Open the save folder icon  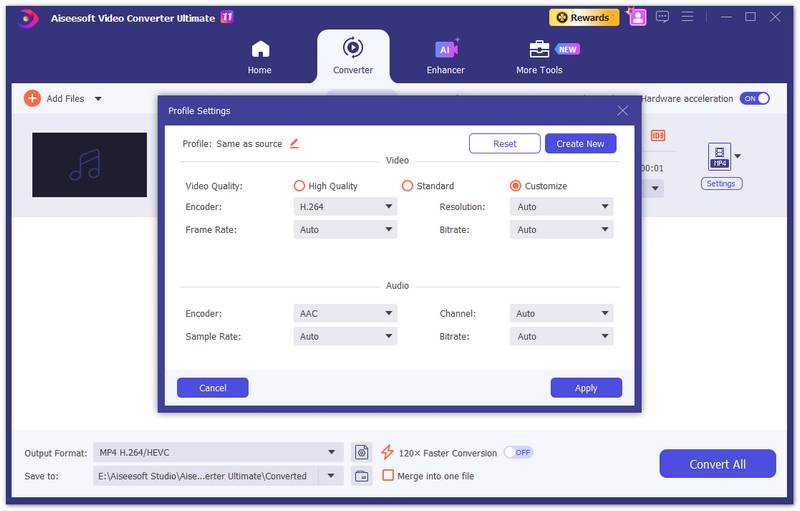(x=361, y=476)
